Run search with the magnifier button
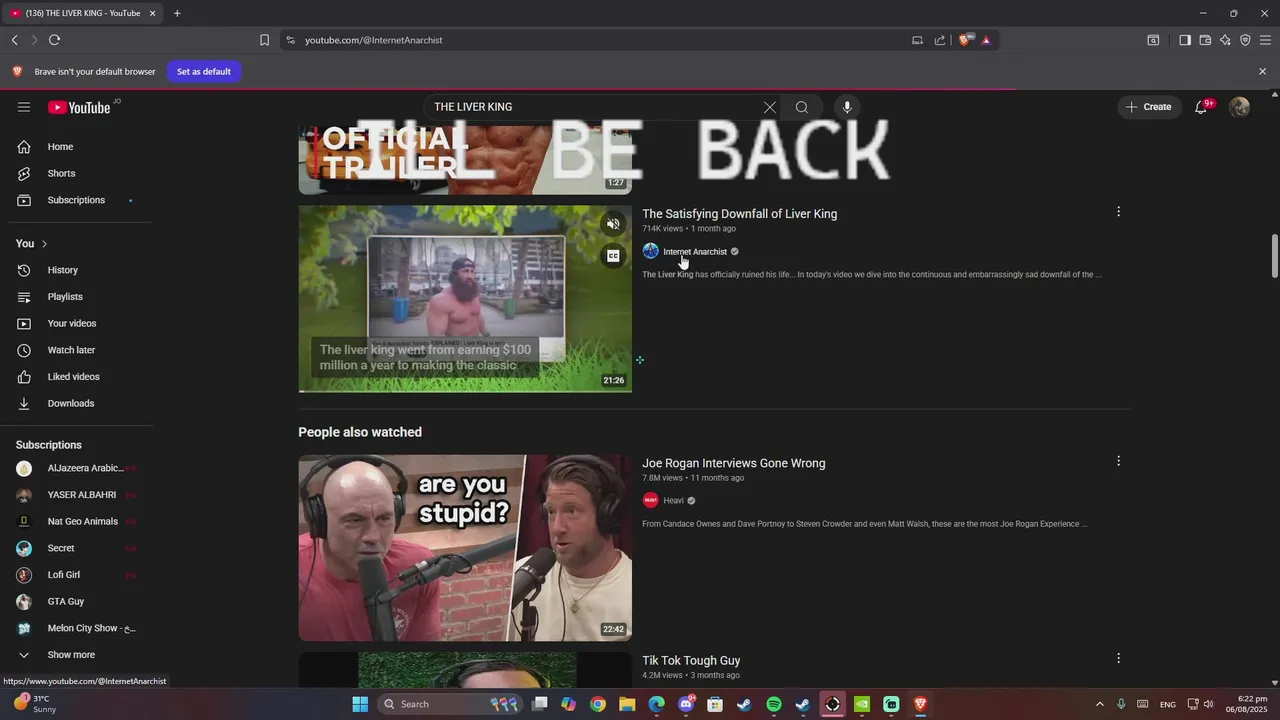 802,107
